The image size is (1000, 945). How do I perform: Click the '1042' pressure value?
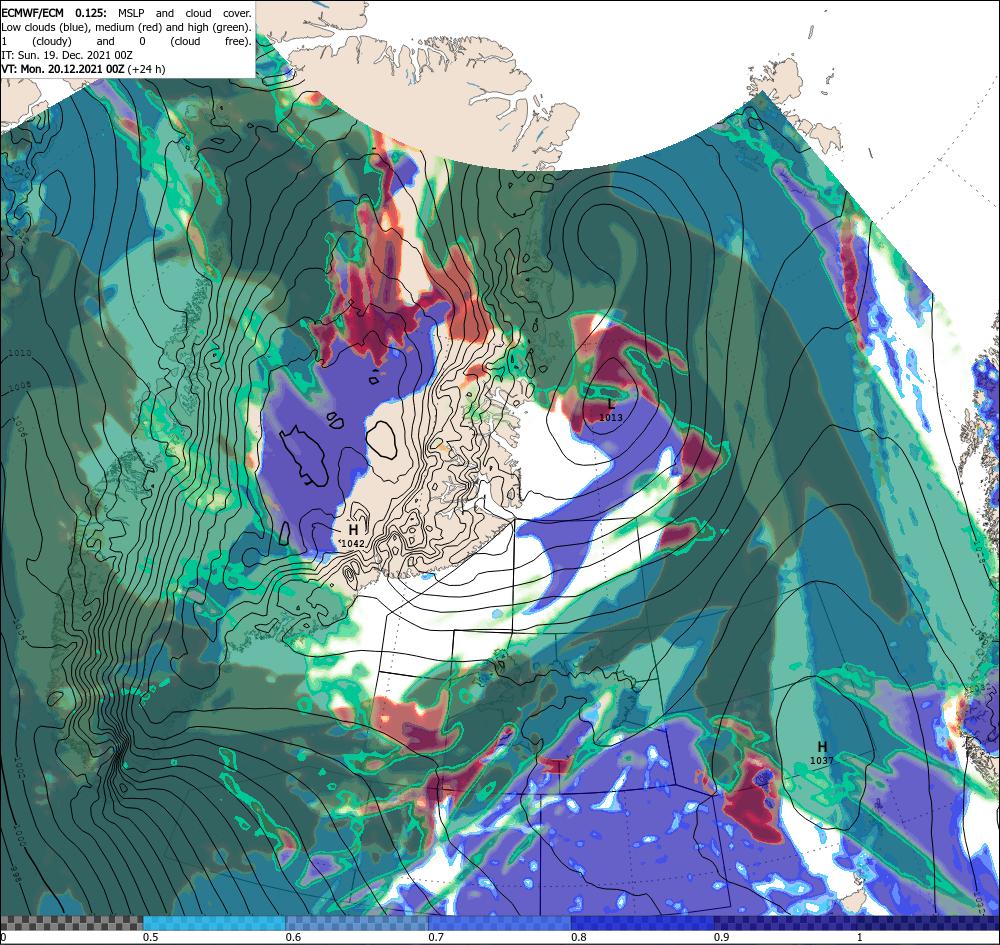(x=353, y=543)
